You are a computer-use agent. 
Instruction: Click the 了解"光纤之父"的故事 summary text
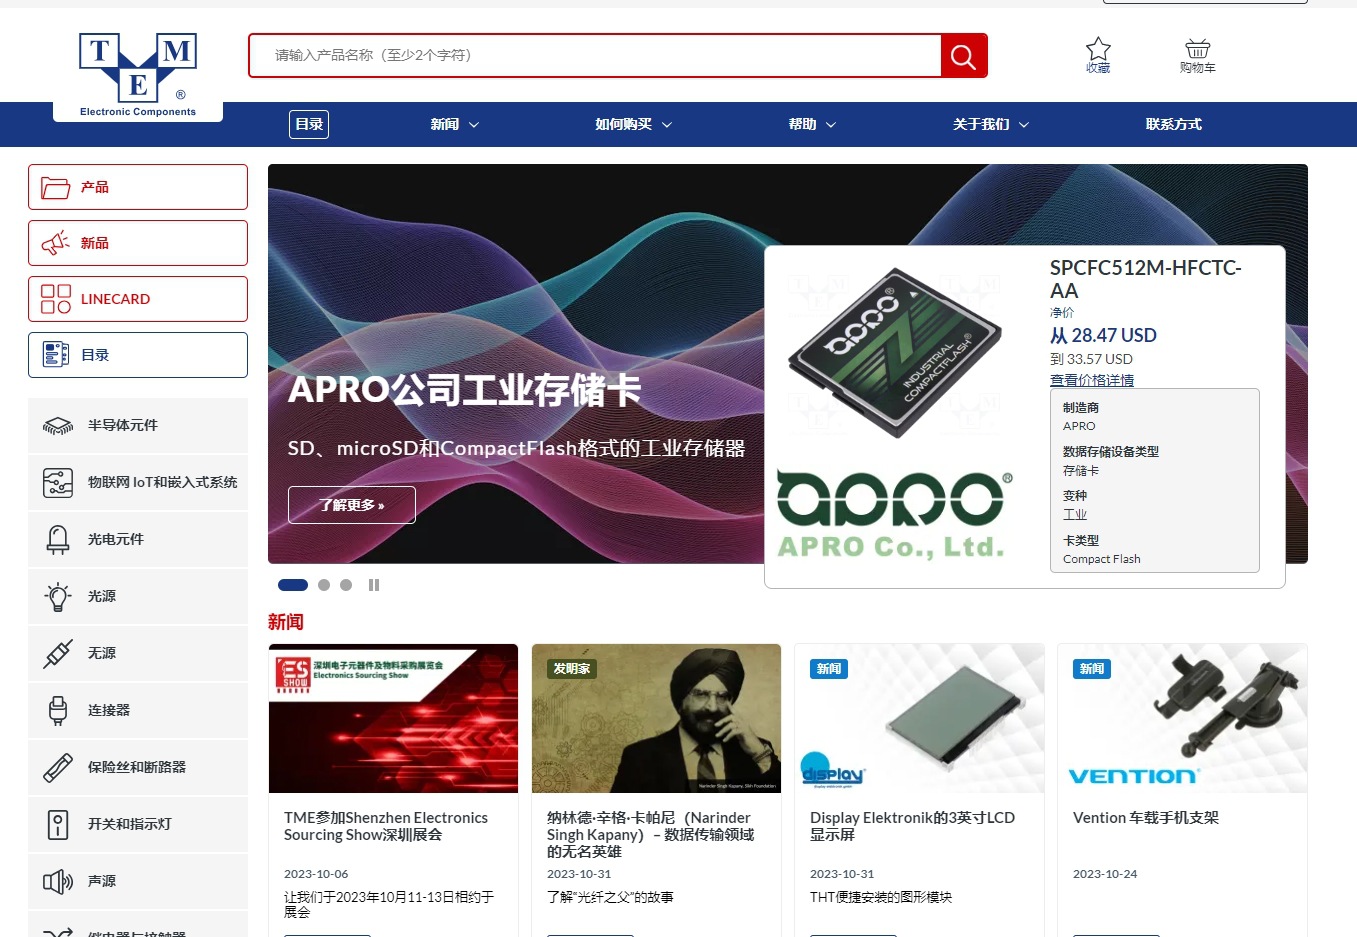pyautogui.click(x=610, y=897)
